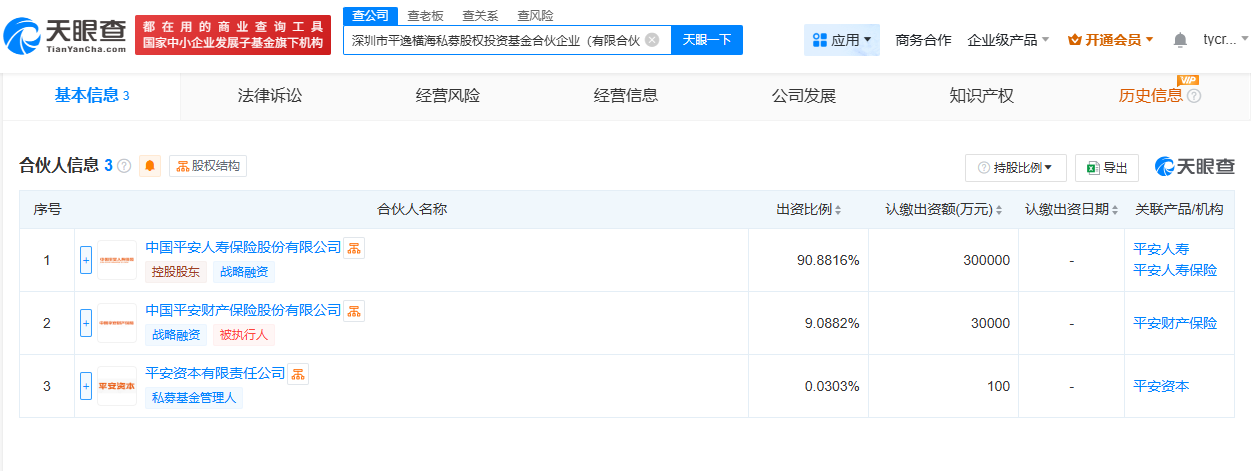Screen dimensions: 1251x471
Task: Open equity chart icon for 中国平安人寿保险
Action: point(354,248)
